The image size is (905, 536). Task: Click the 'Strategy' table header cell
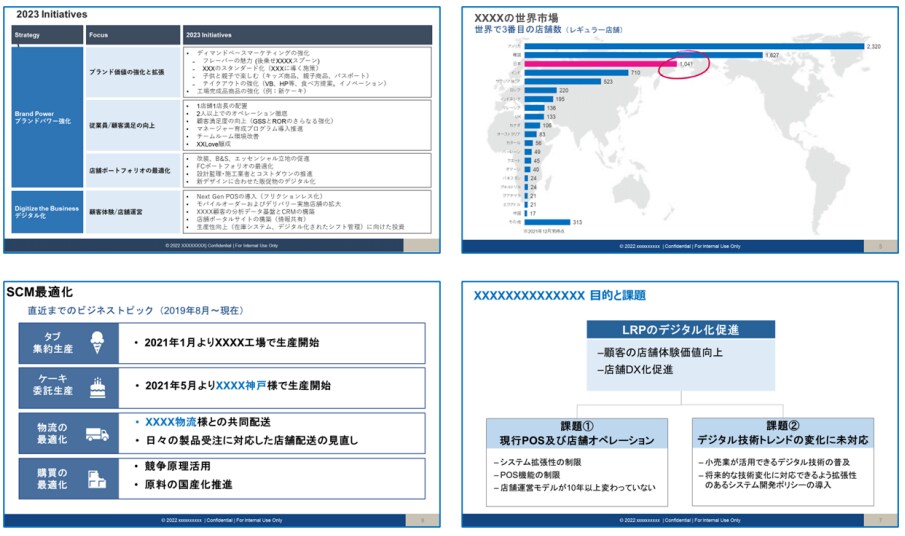pyautogui.click(x=47, y=35)
